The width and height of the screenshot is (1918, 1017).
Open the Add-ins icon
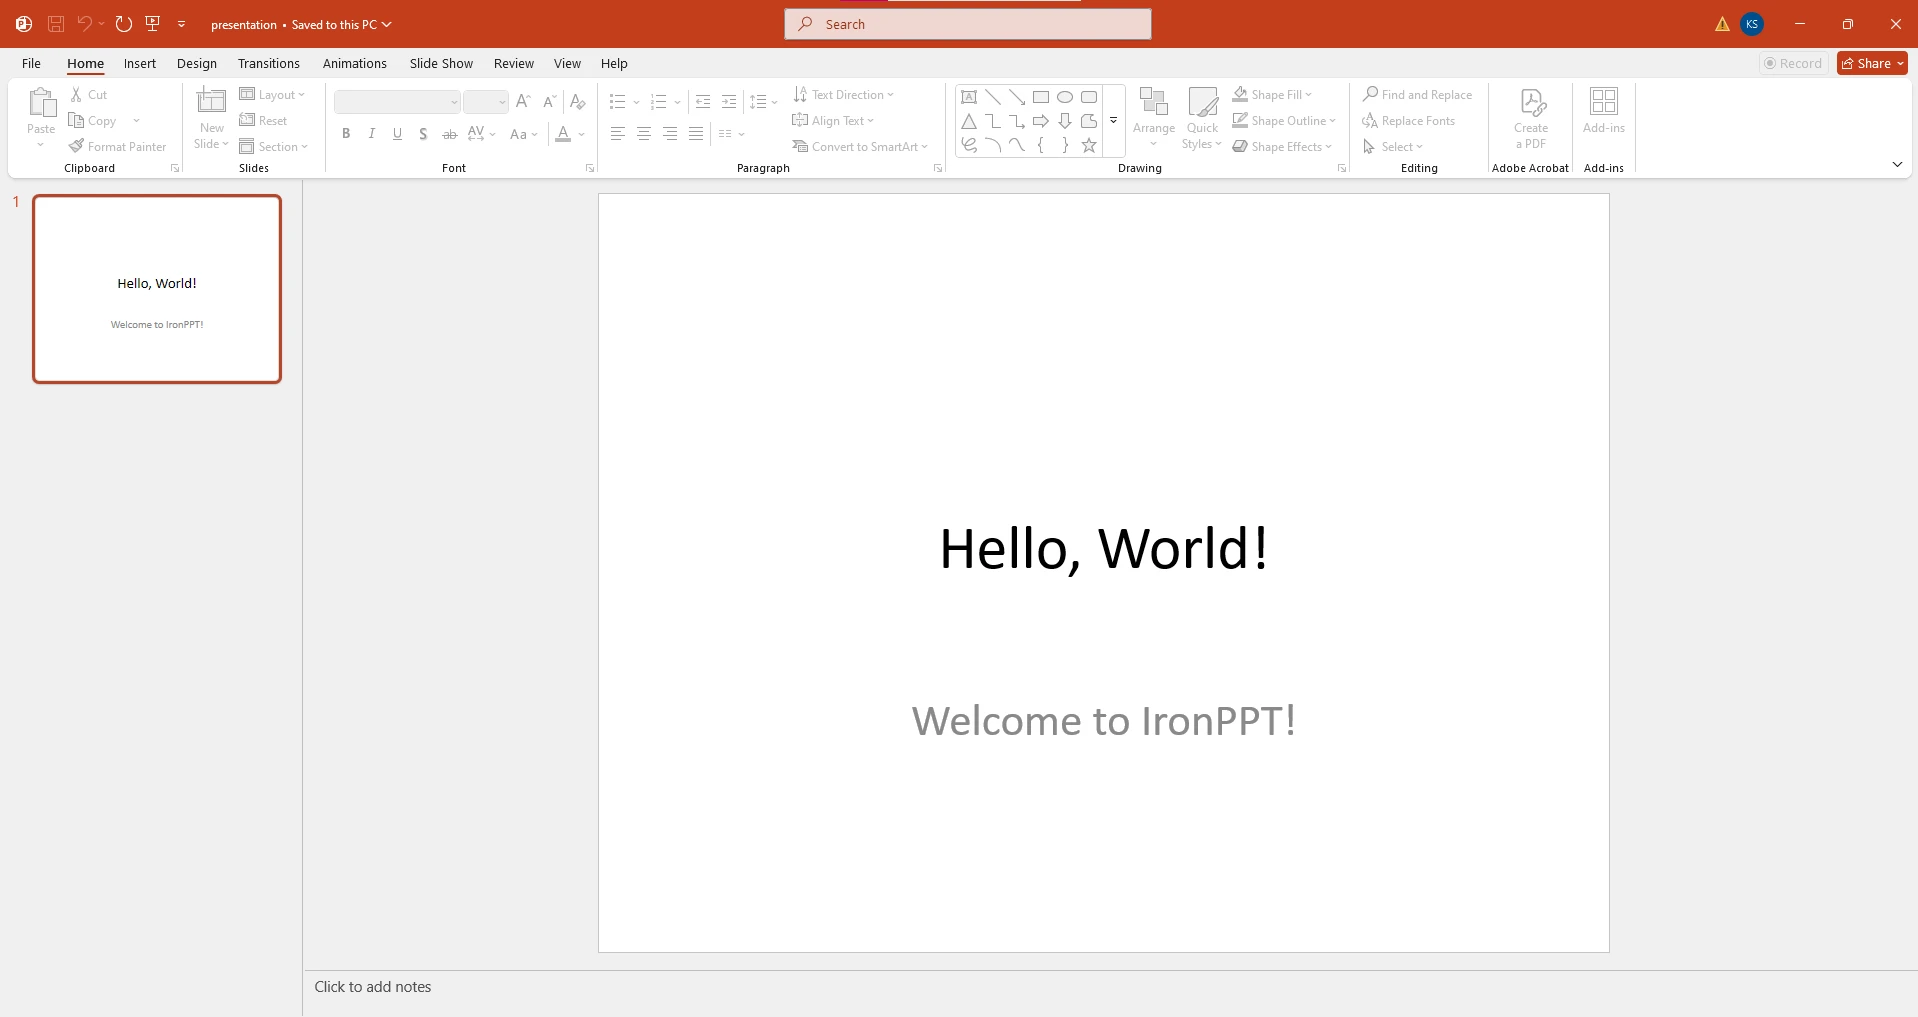tap(1603, 103)
